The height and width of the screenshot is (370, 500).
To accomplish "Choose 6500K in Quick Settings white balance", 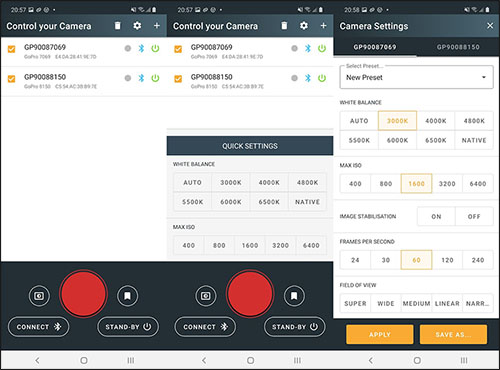I will tap(269, 202).
